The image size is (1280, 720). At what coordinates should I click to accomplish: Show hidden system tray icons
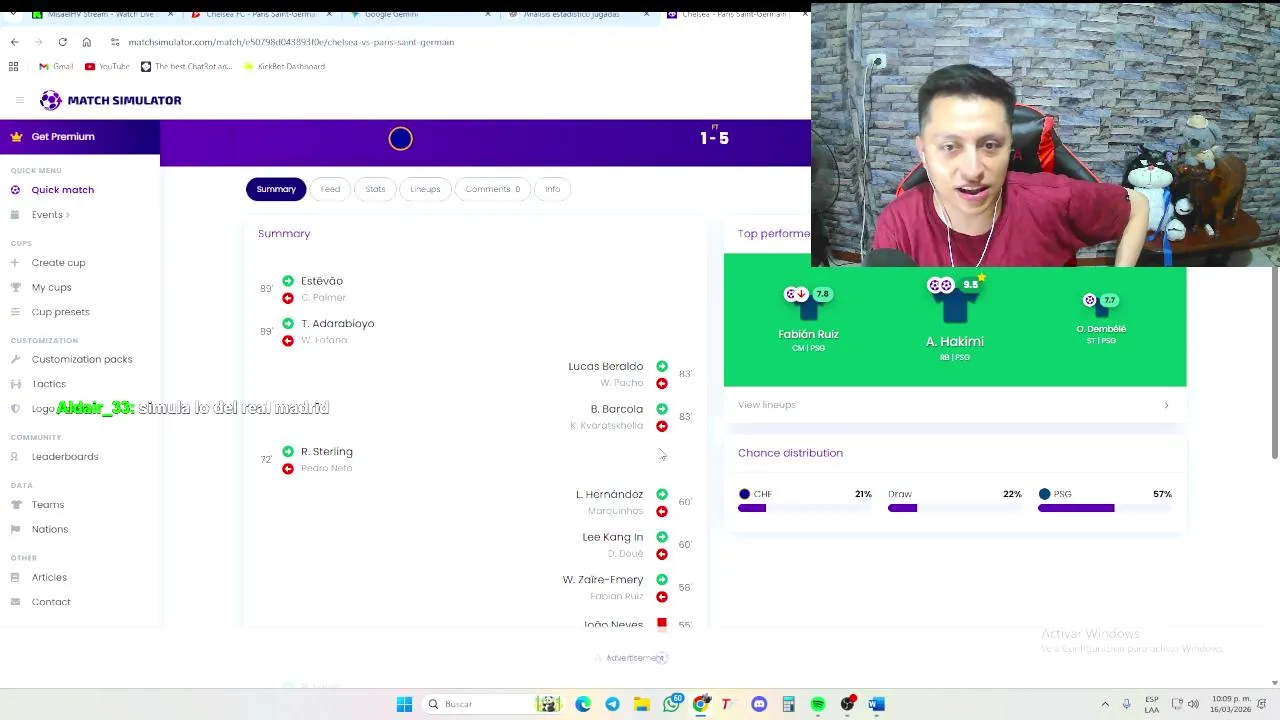pyautogui.click(x=1105, y=704)
